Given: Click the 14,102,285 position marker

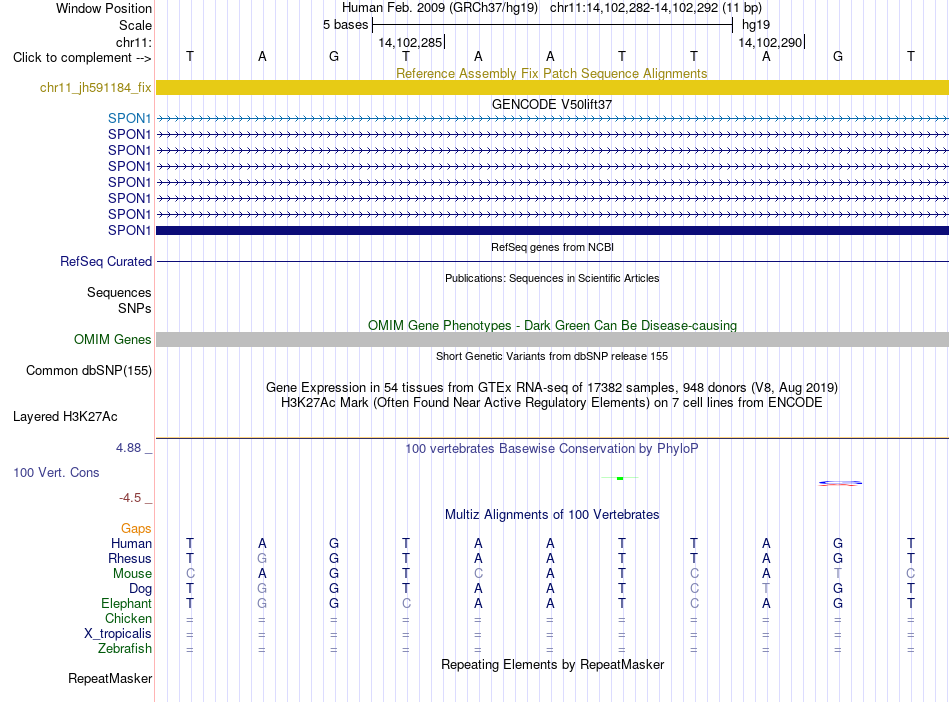Looking at the screenshot, I should (x=410, y=42).
